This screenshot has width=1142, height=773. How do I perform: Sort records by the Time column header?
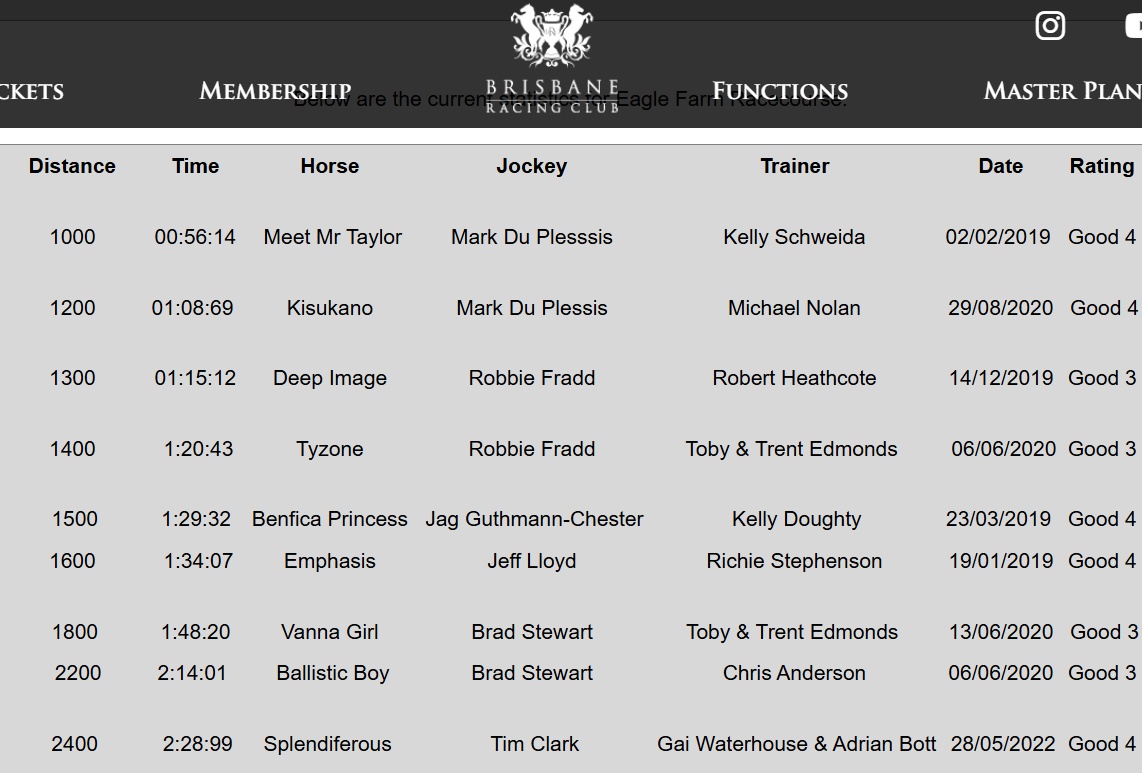194,166
